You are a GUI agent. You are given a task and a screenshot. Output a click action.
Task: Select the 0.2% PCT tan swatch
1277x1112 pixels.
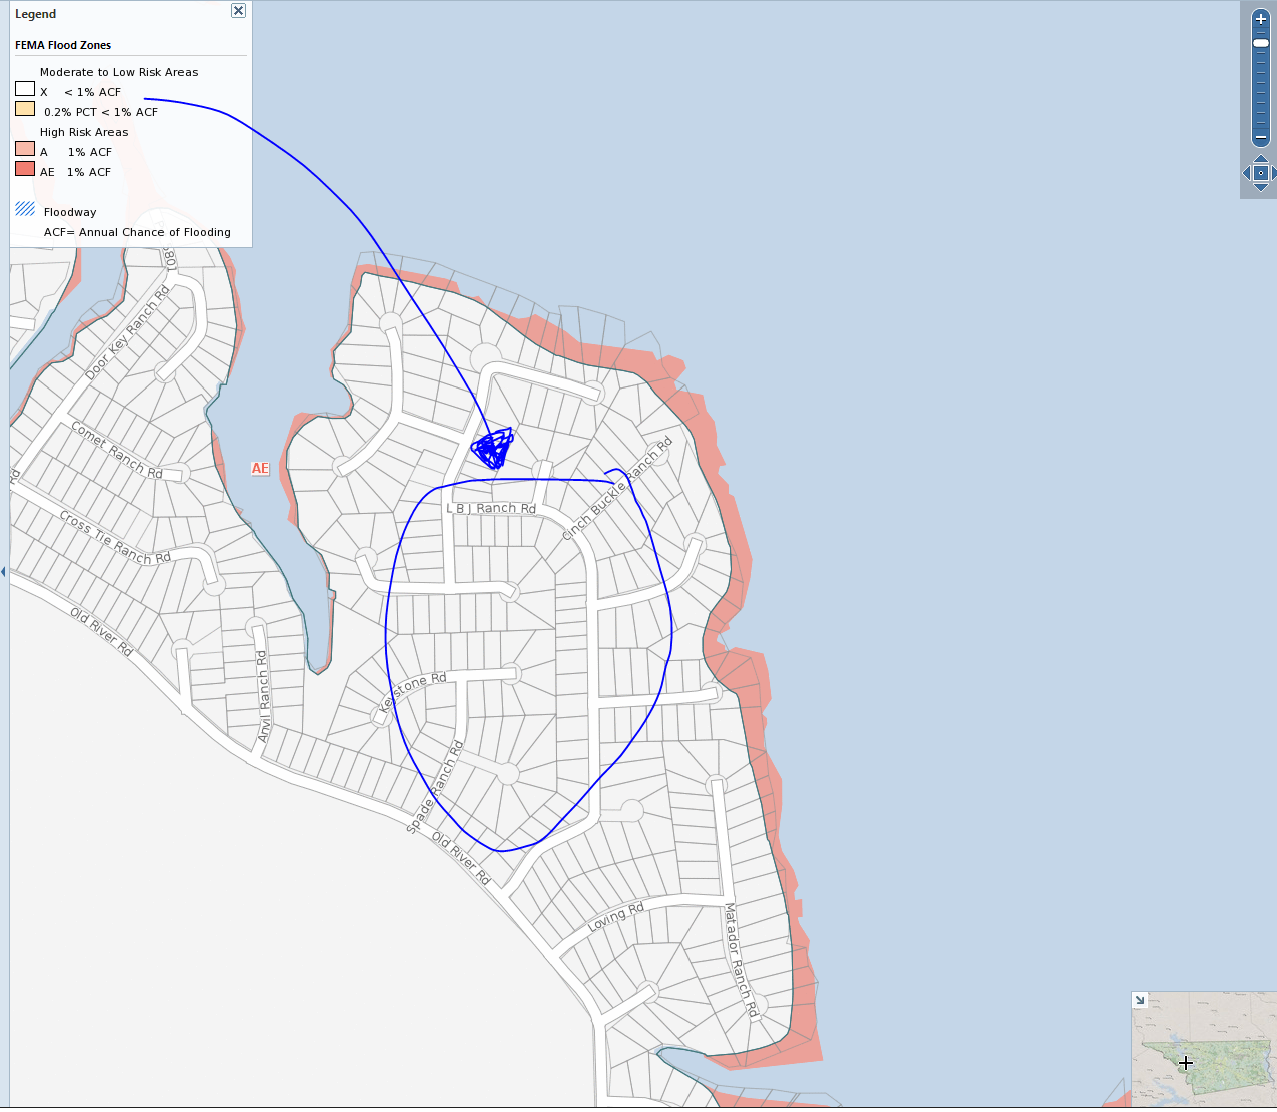(x=24, y=108)
